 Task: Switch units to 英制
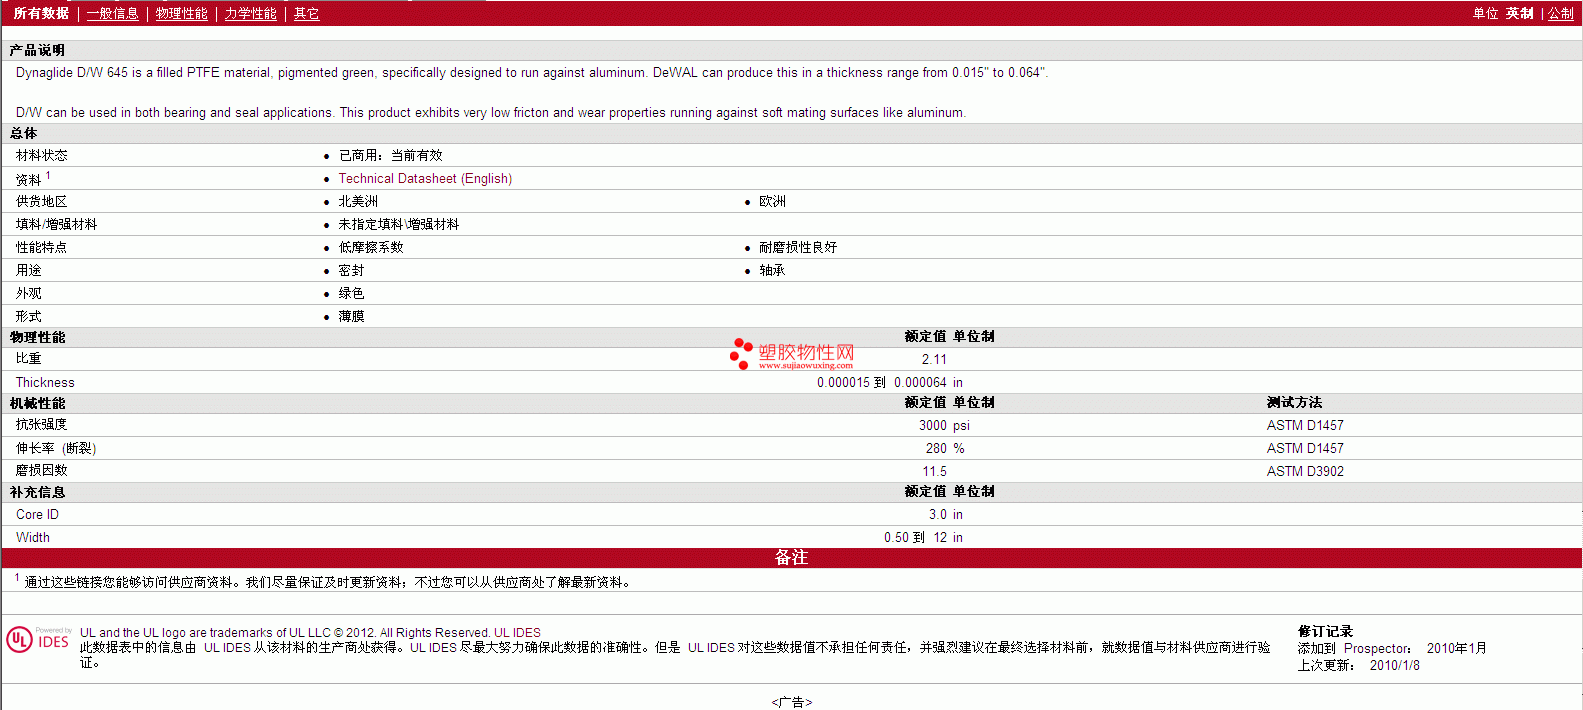[x=1519, y=13]
